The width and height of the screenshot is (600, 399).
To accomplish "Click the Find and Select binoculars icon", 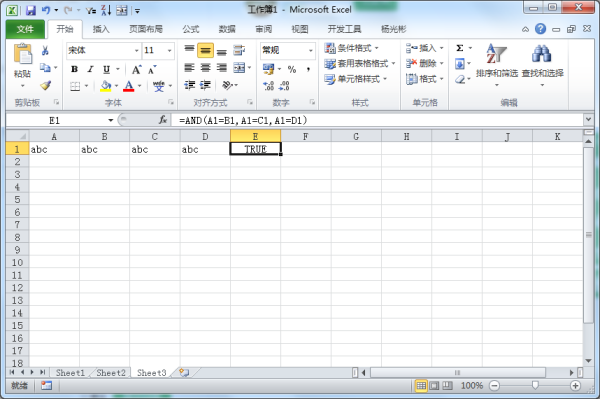I will (x=542, y=54).
